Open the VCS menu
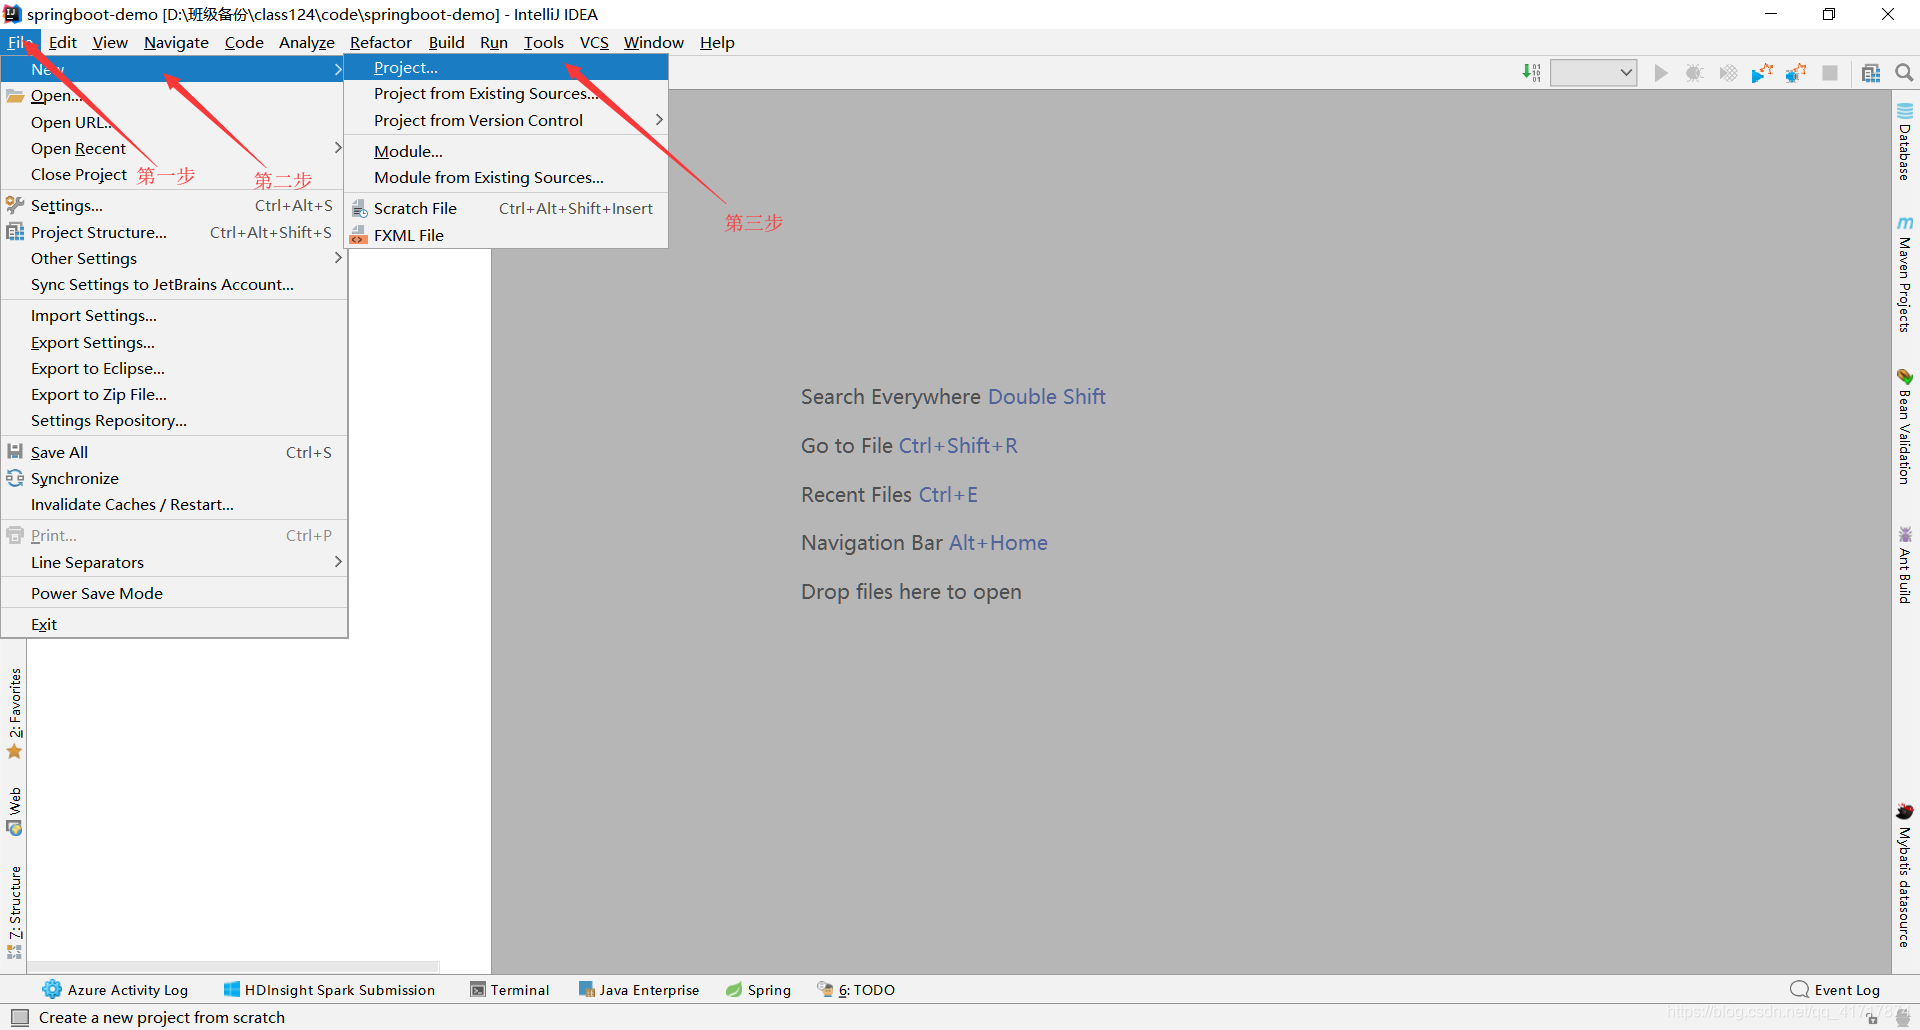The height and width of the screenshot is (1030, 1920). [x=594, y=42]
